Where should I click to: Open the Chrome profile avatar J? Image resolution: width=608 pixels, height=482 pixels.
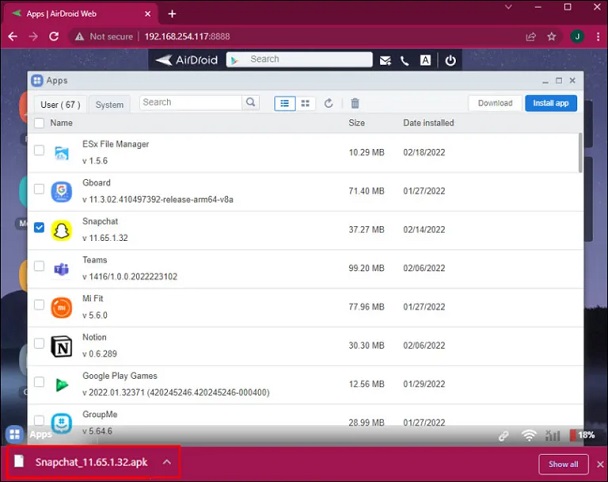point(577,36)
